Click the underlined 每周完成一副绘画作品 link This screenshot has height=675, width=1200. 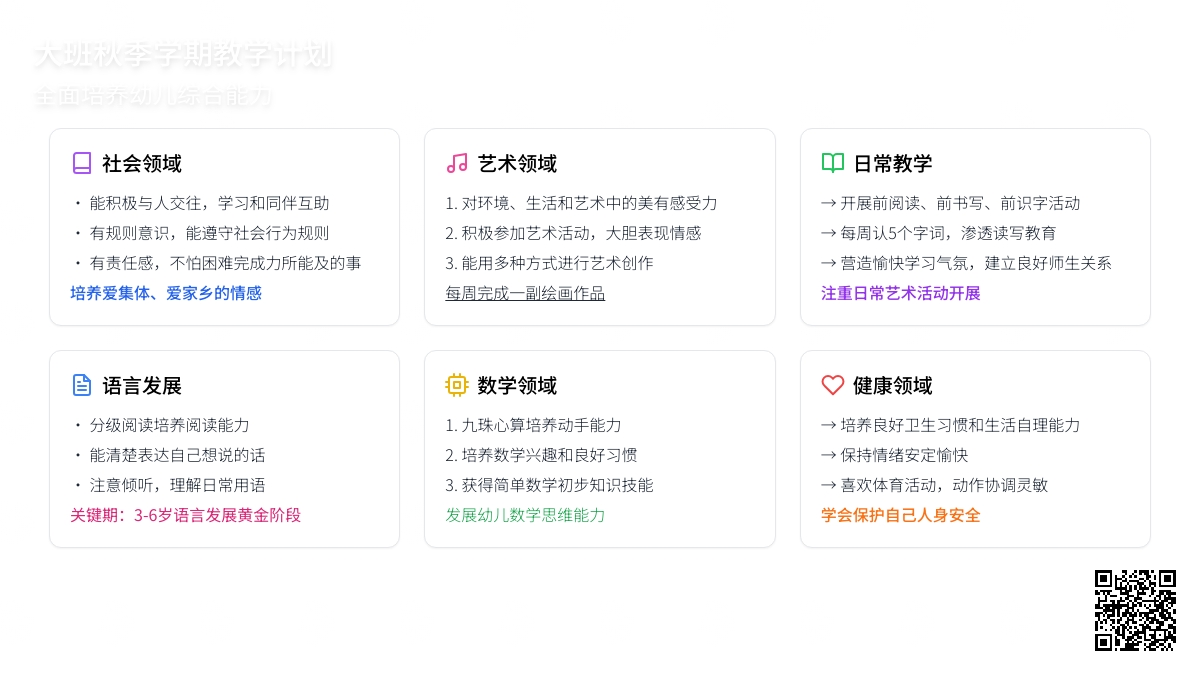tap(525, 293)
